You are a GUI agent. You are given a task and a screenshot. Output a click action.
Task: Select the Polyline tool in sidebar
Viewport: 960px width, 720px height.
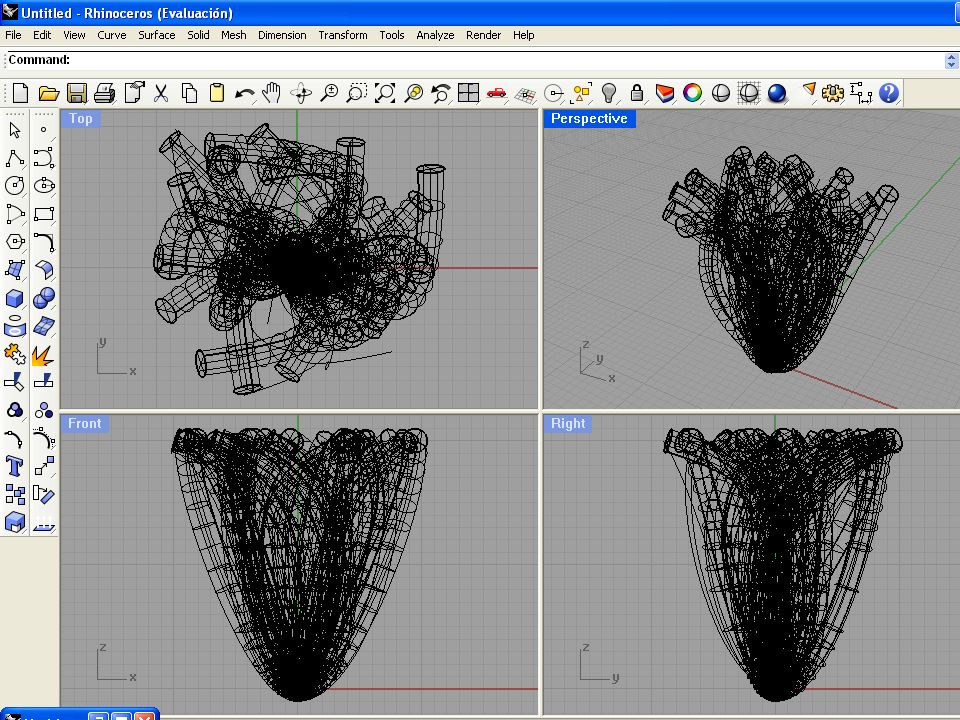[x=15, y=158]
